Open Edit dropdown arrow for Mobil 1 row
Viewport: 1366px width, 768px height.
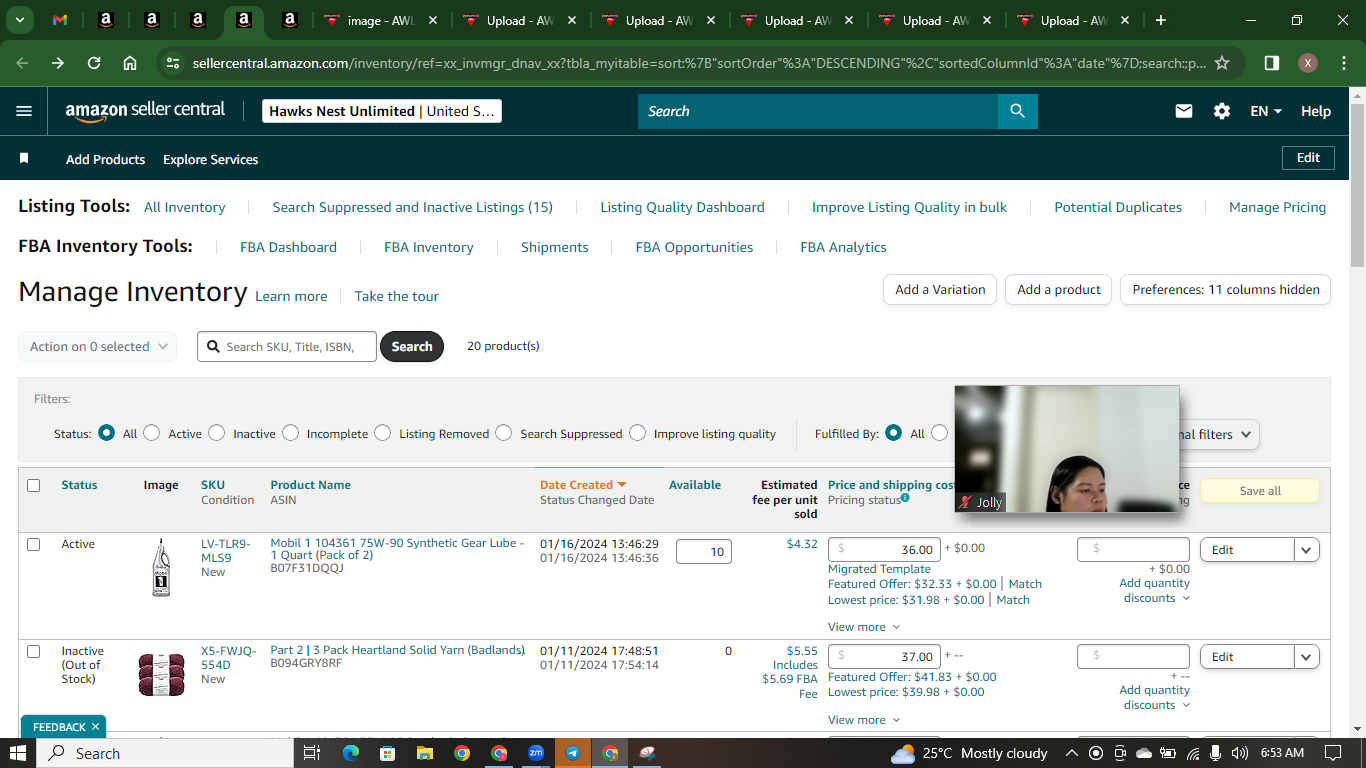click(1307, 549)
